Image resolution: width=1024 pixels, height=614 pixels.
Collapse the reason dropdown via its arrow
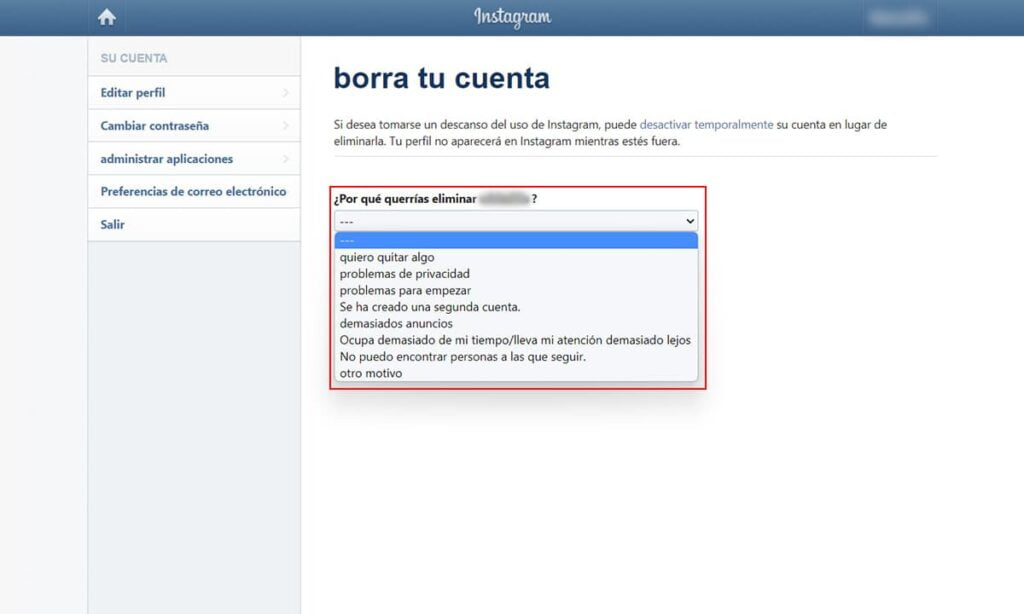point(690,221)
